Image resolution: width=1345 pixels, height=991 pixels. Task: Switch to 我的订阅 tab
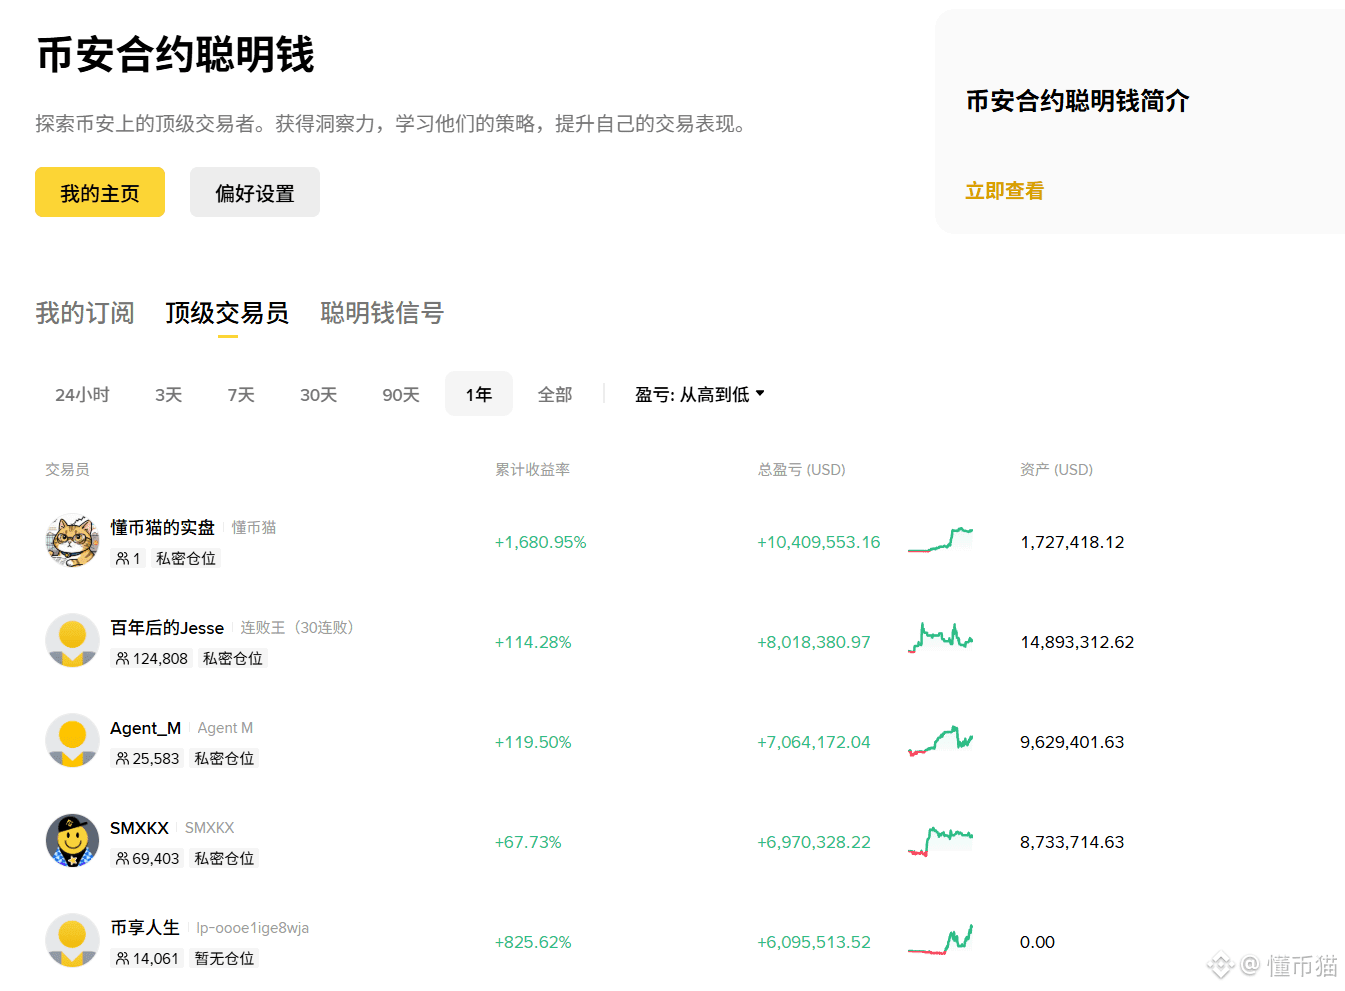pos(85,313)
